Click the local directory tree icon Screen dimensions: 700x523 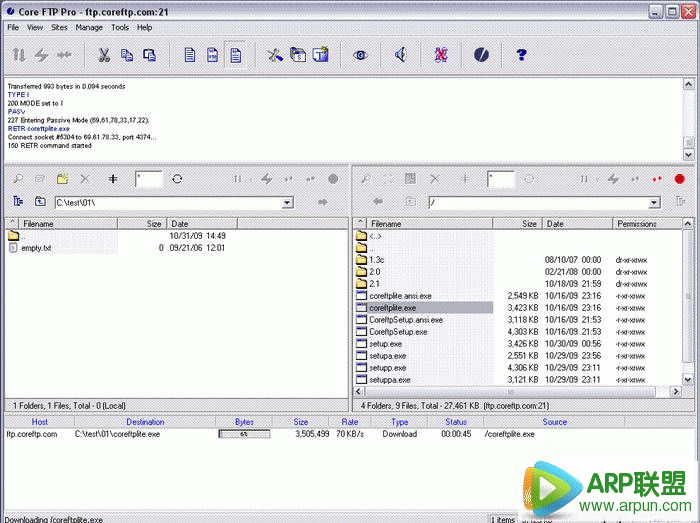(18, 202)
